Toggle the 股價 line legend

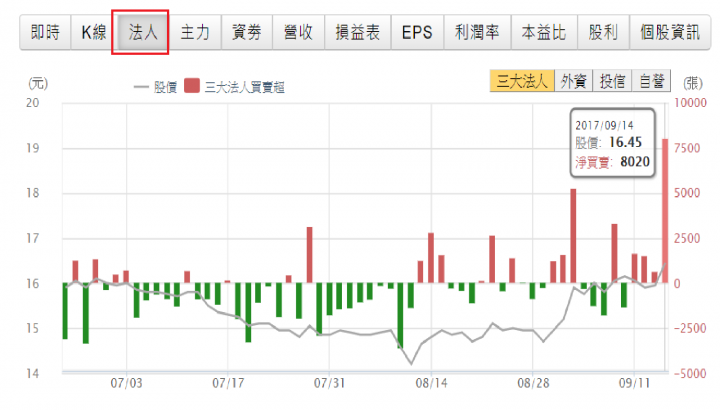[156, 87]
